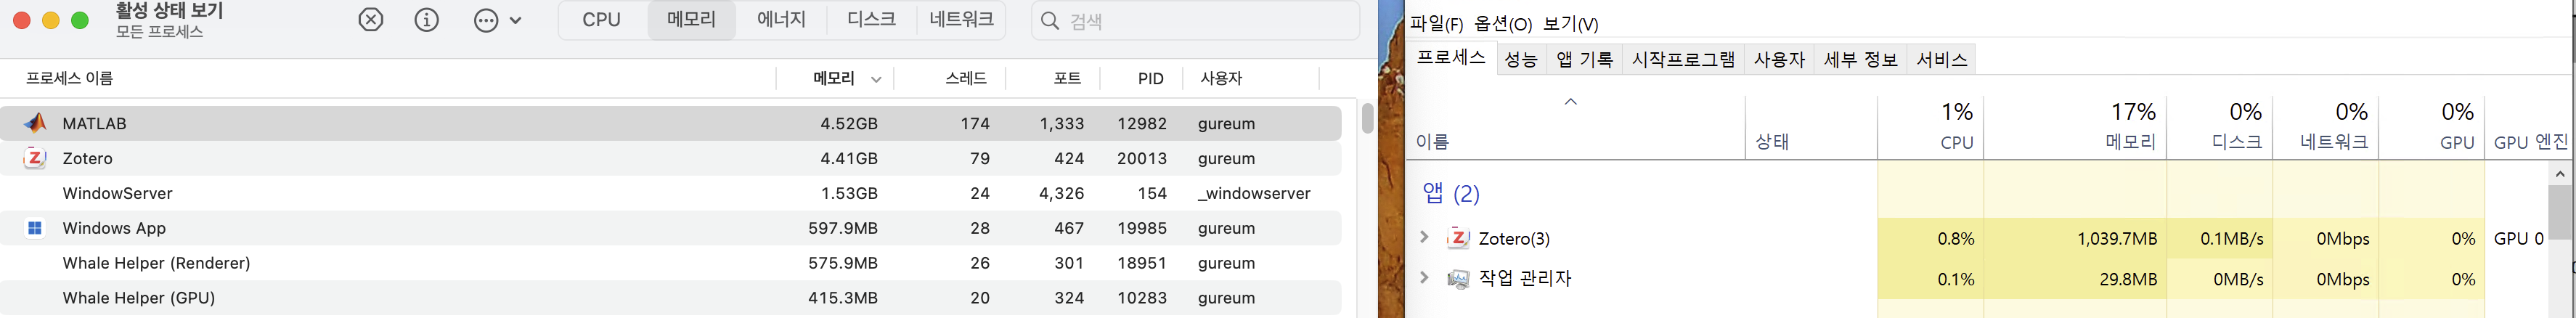Open the 앱 기록 tab
The image size is (2576, 318).
[x=1585, y=60]
